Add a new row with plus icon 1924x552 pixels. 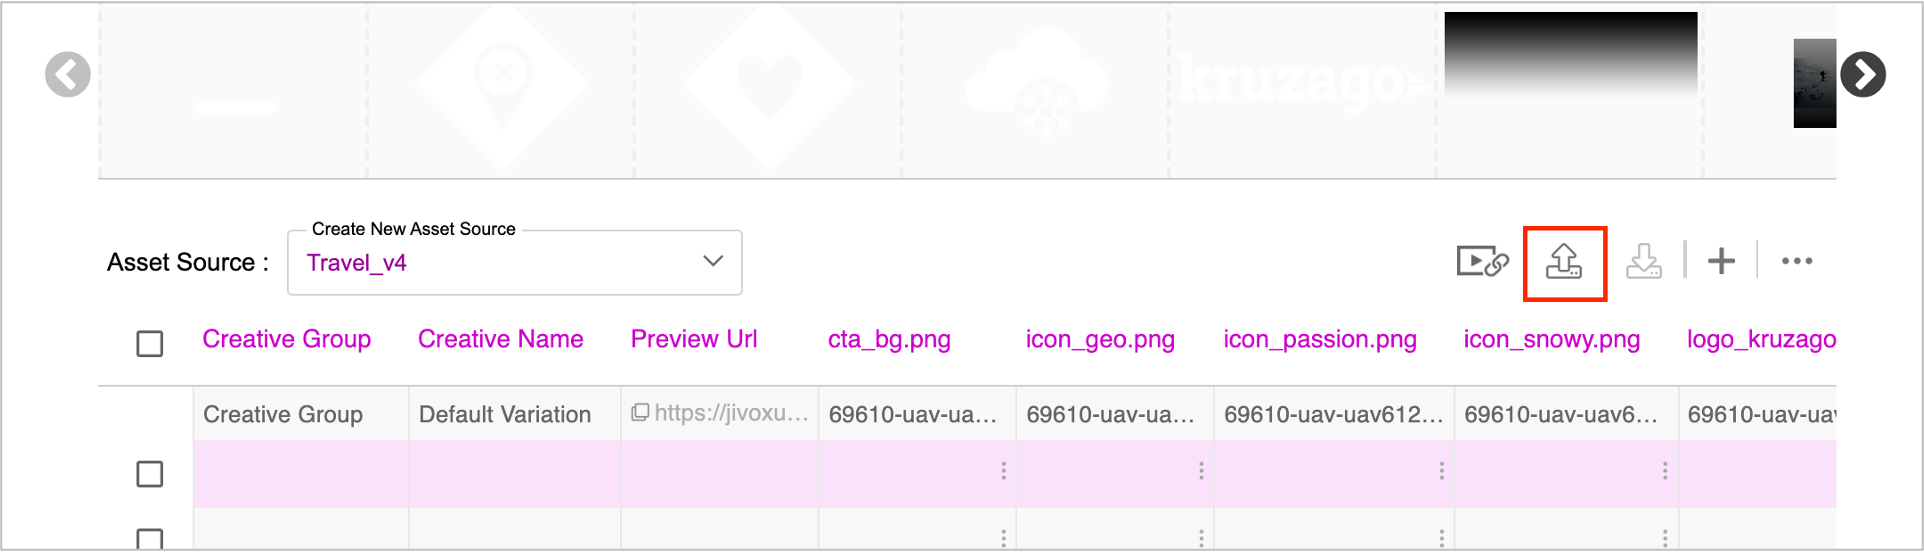point(1721,261)
